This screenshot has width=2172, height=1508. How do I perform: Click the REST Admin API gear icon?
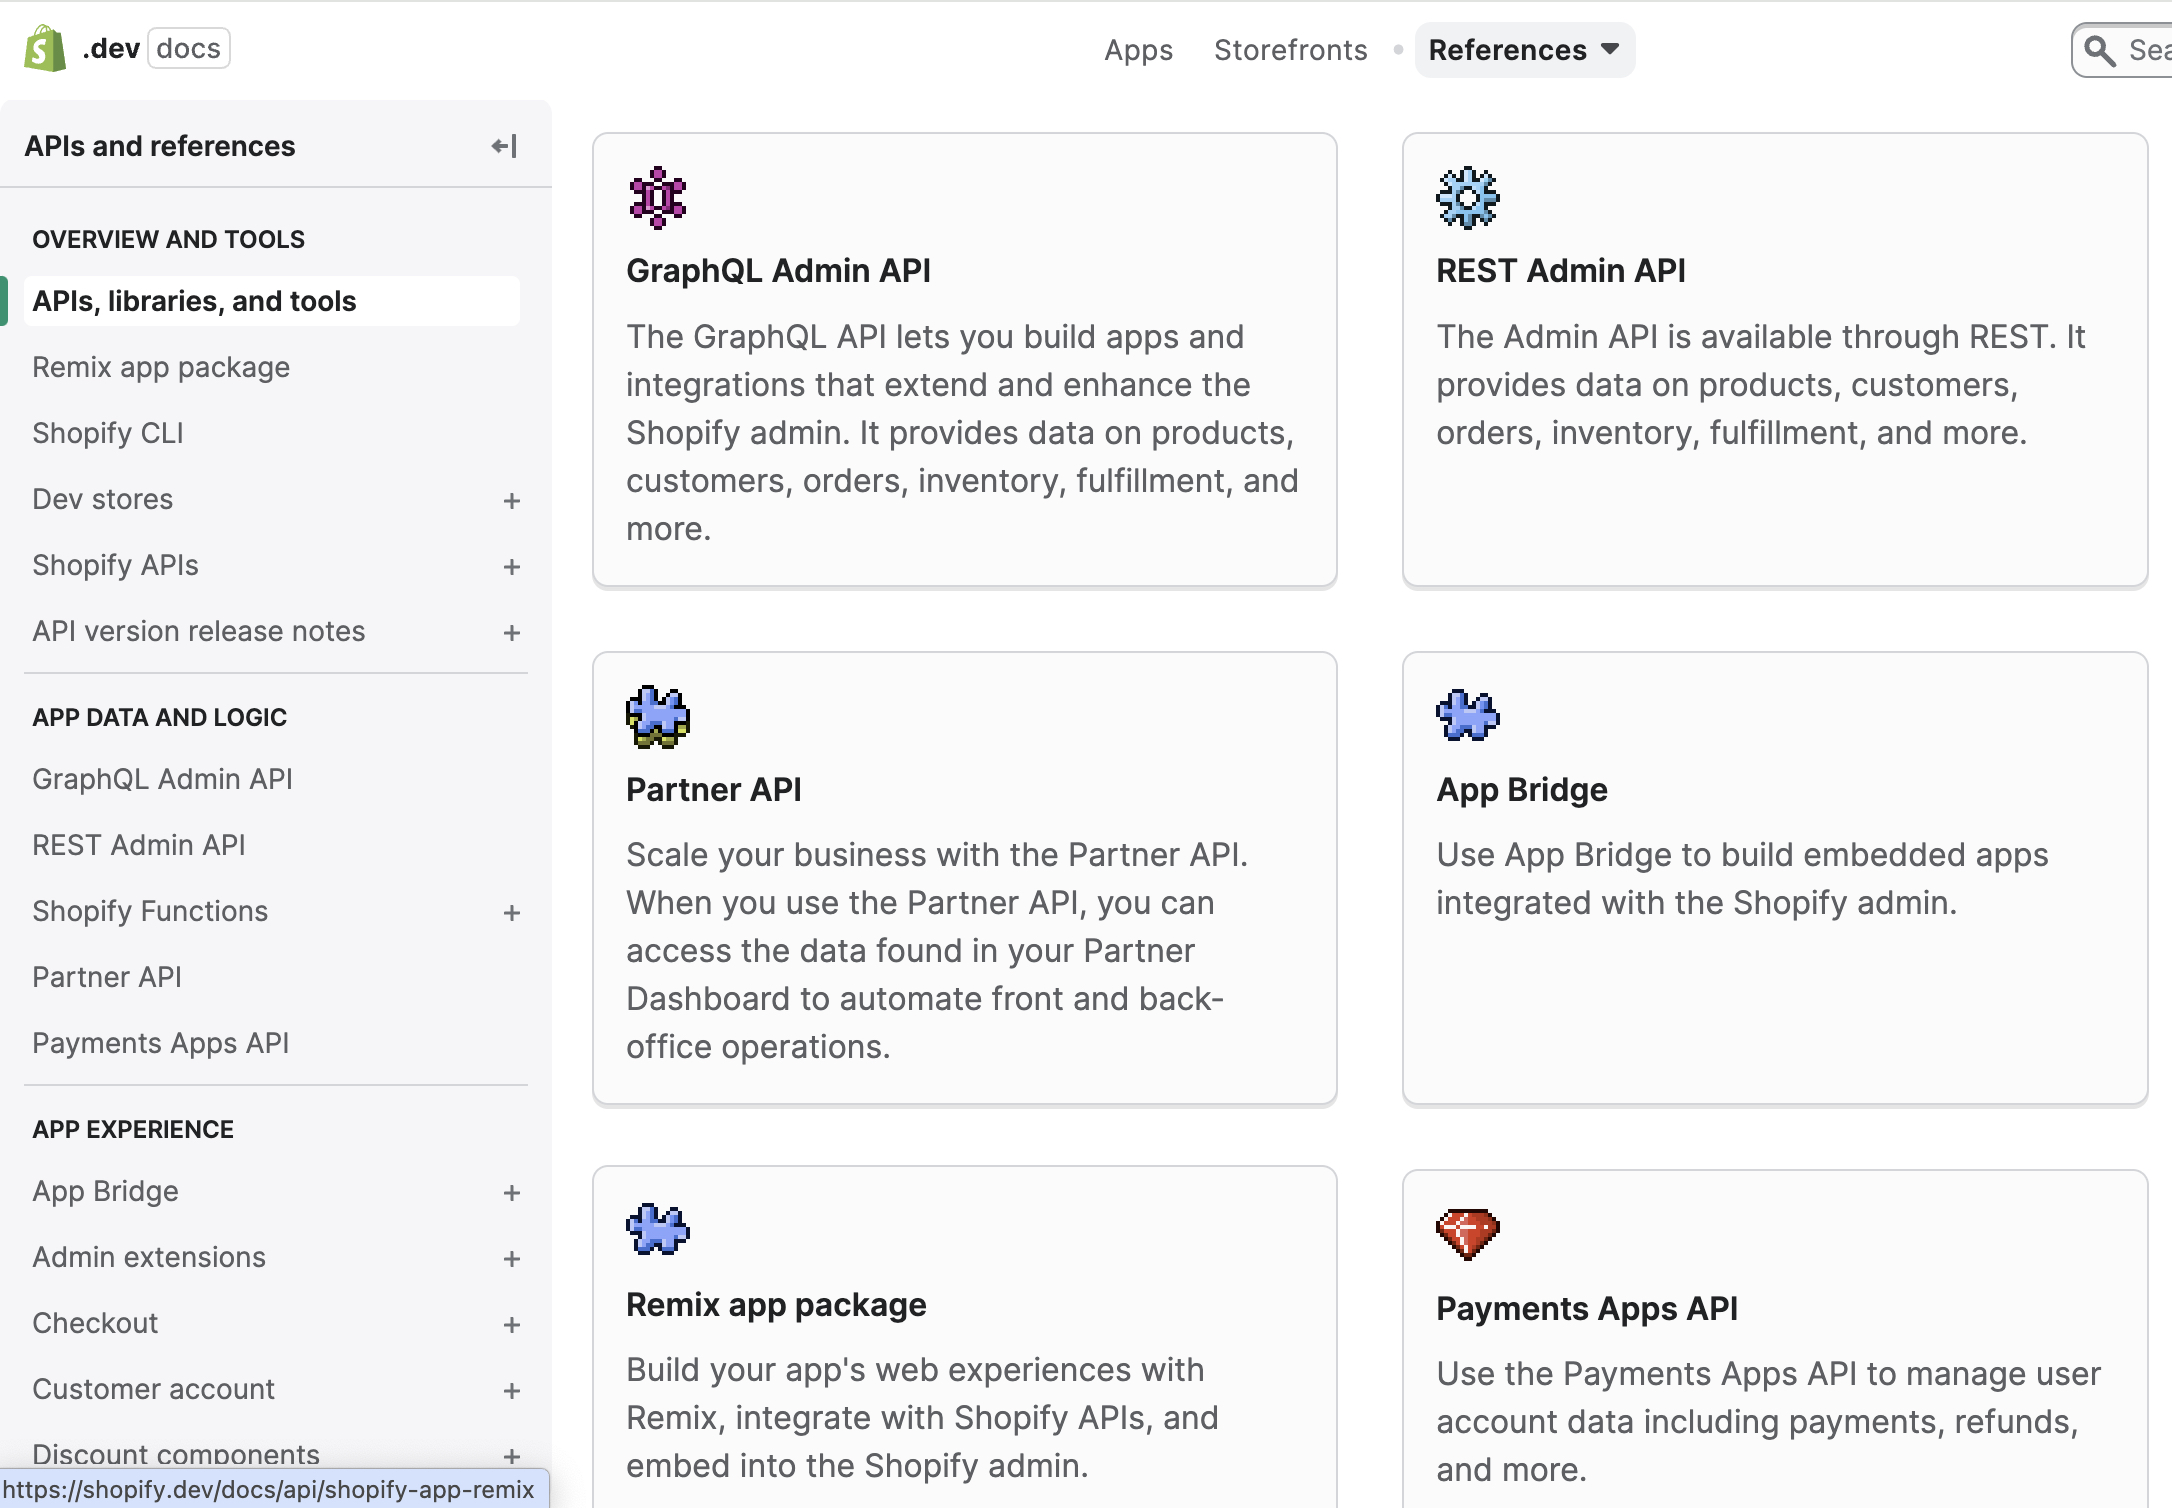[x=1466, y=198]
